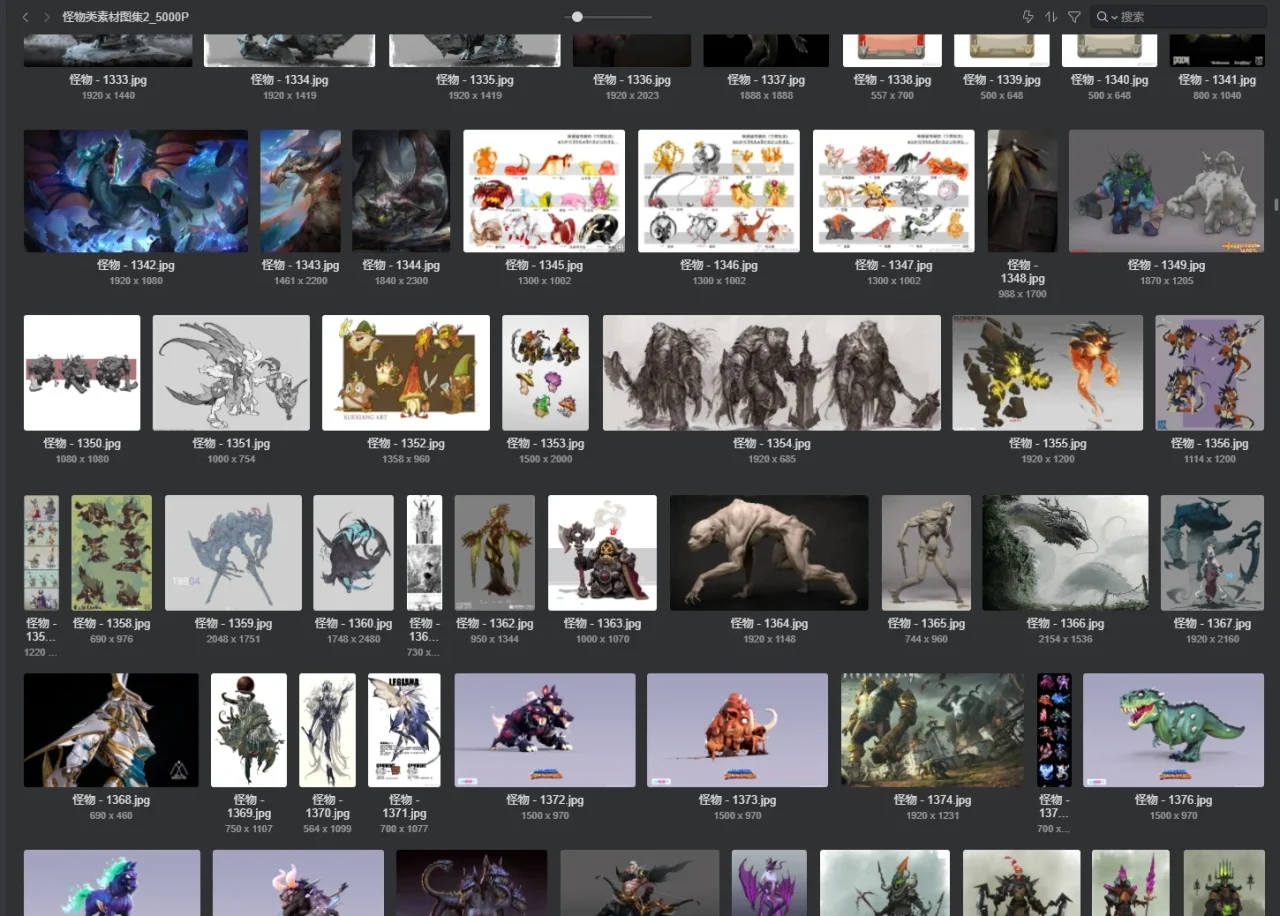This screenshot has height=916, width=1280.
Task: Adjust the thumbnail size slider handle
Action: coord(577,17)
